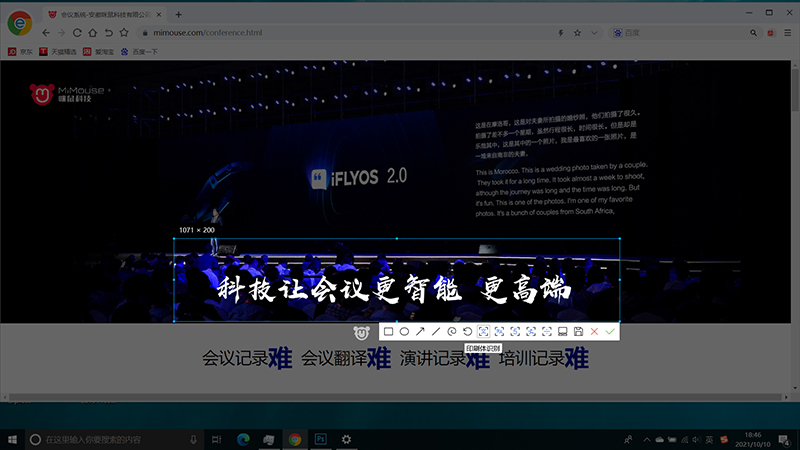
Task: Click the lightning speed-mode icon in address bar
Action: [561, 33]
